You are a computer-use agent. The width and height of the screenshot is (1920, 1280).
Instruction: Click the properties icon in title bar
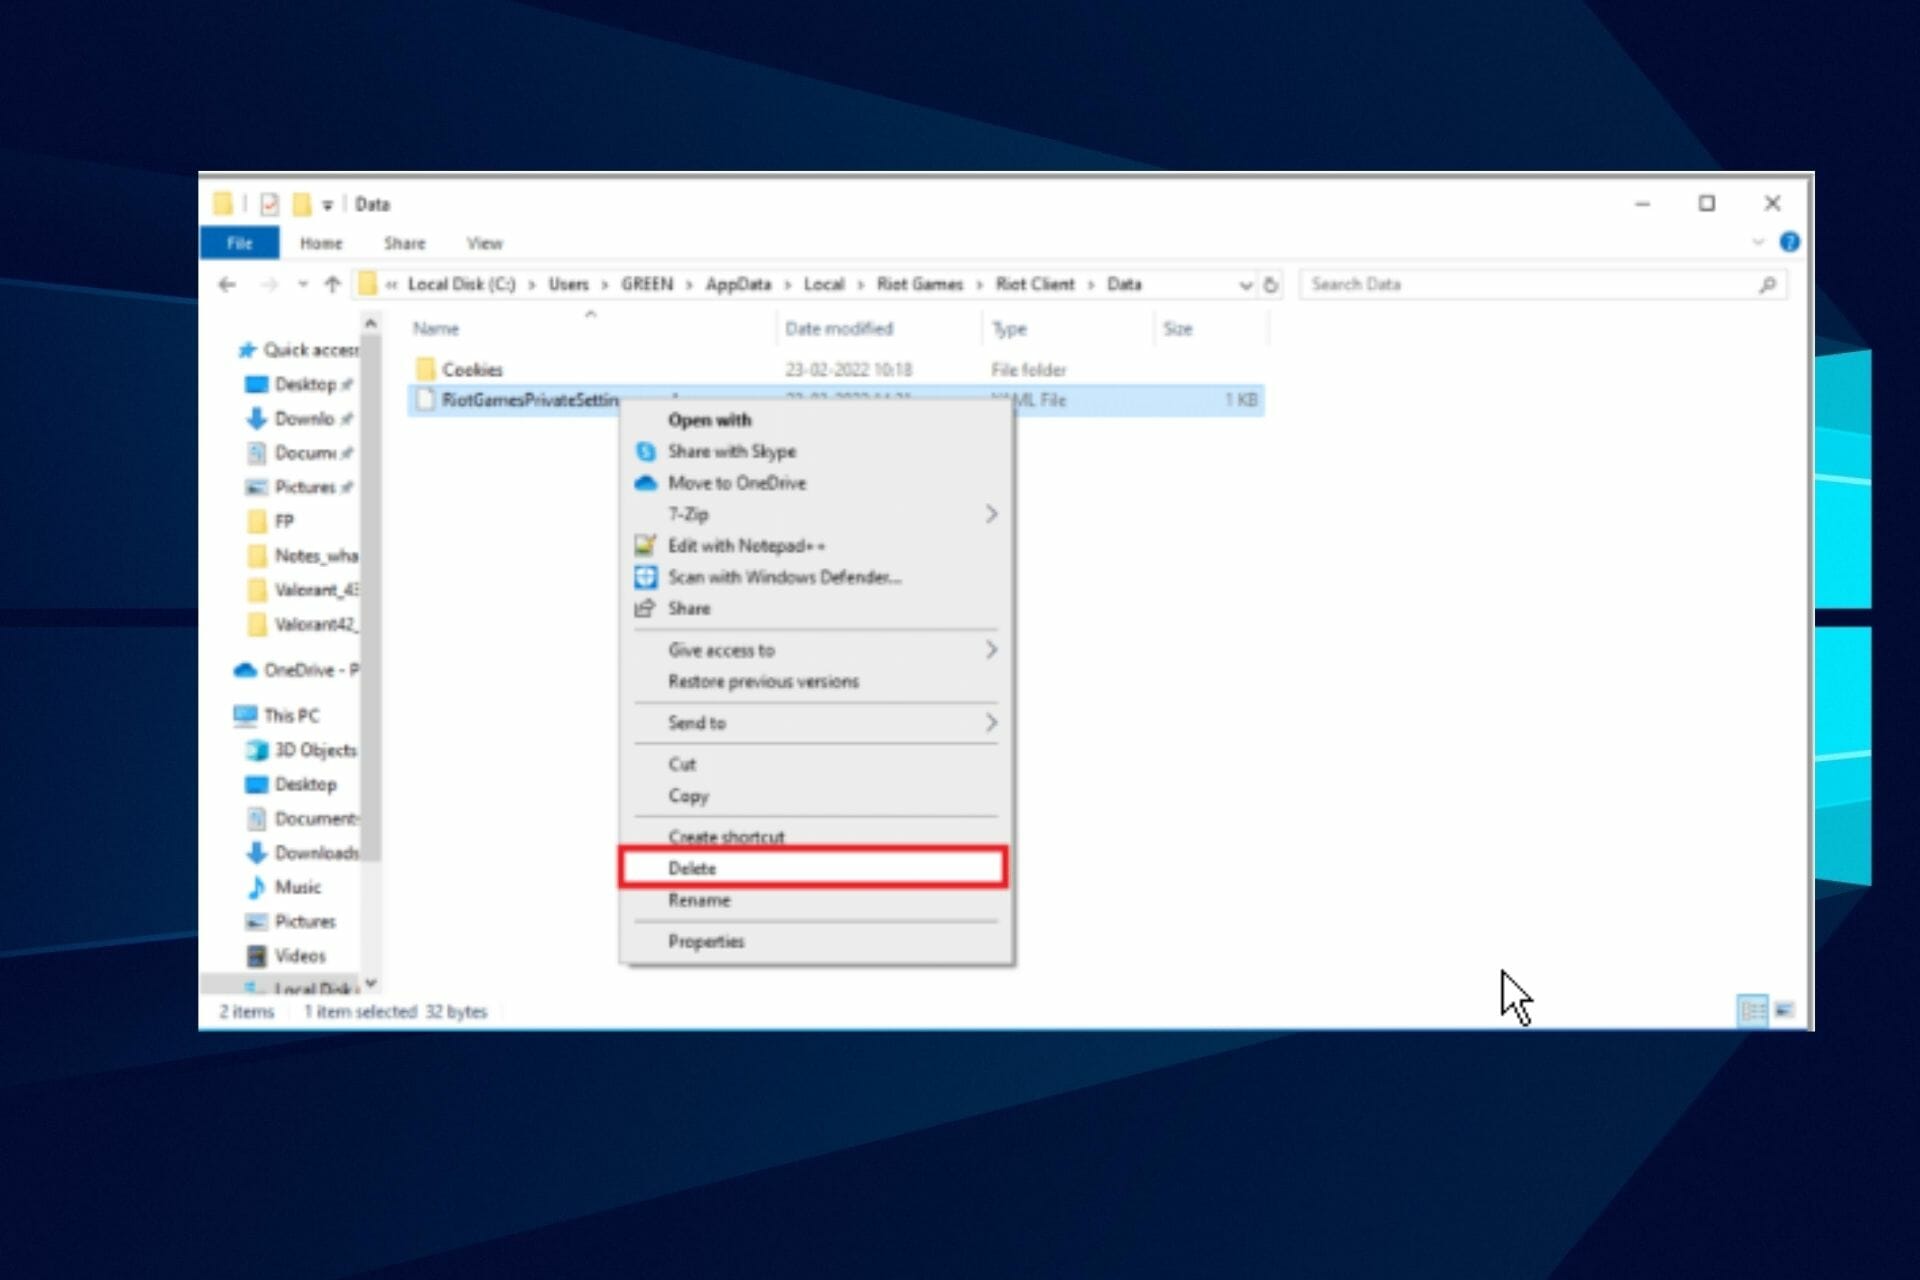tap(269, 204)
